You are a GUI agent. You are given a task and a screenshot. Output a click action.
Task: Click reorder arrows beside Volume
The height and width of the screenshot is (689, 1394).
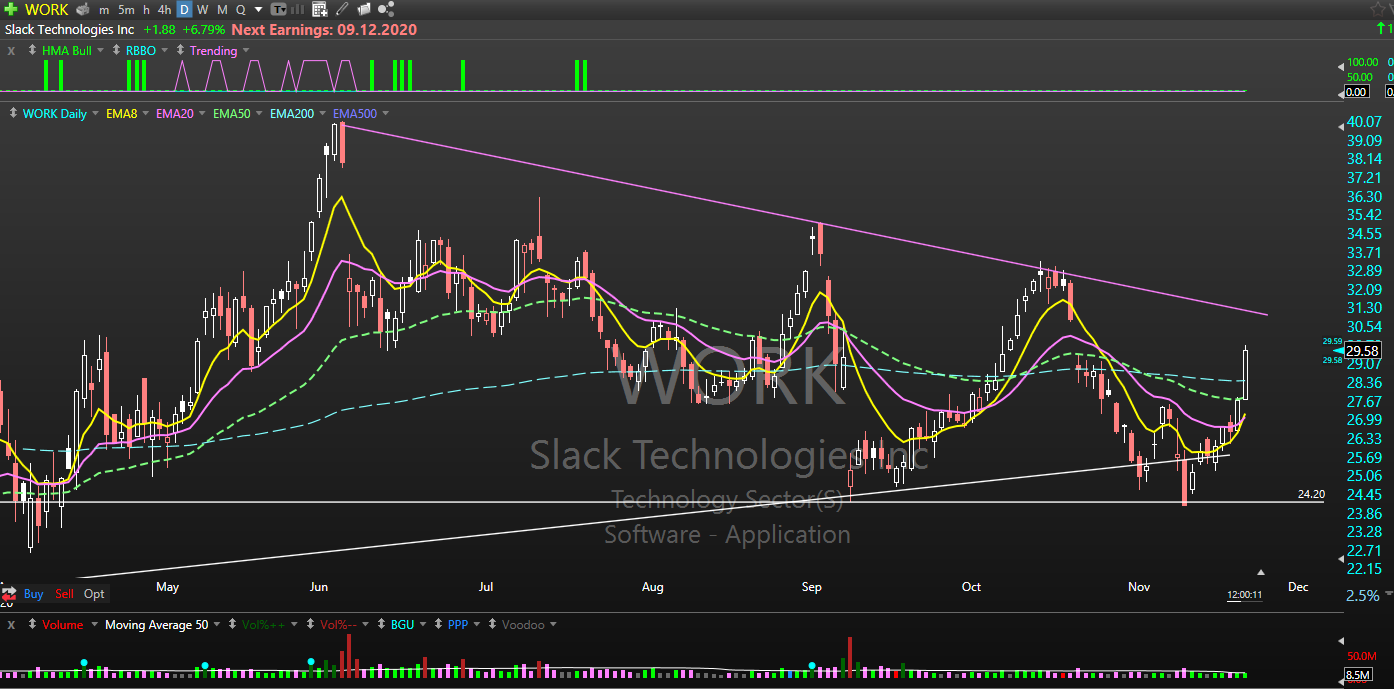pos(33,625)
